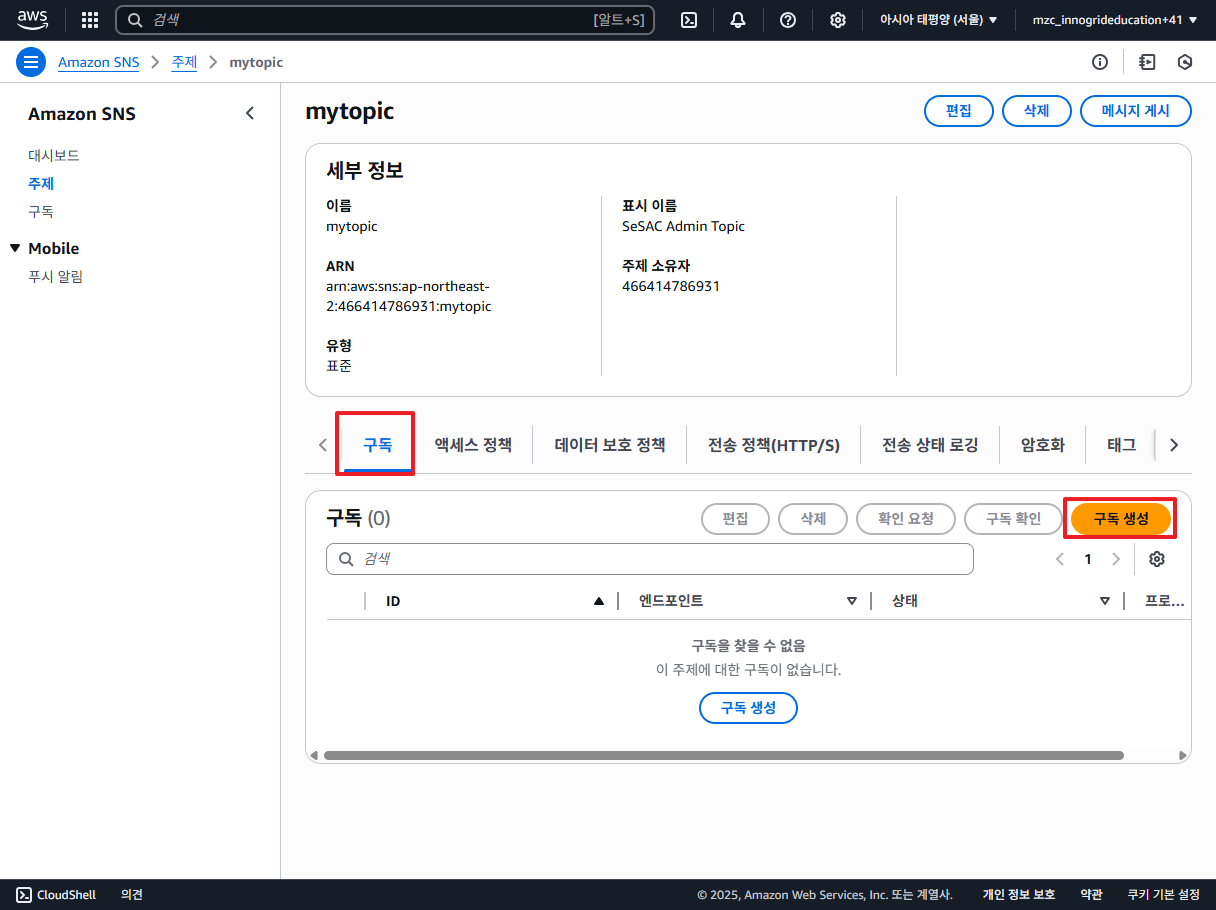Screen dimensions: 1216x910
Task: Go to 대시보드 in sidebar
Action: (x=54, y=155)
